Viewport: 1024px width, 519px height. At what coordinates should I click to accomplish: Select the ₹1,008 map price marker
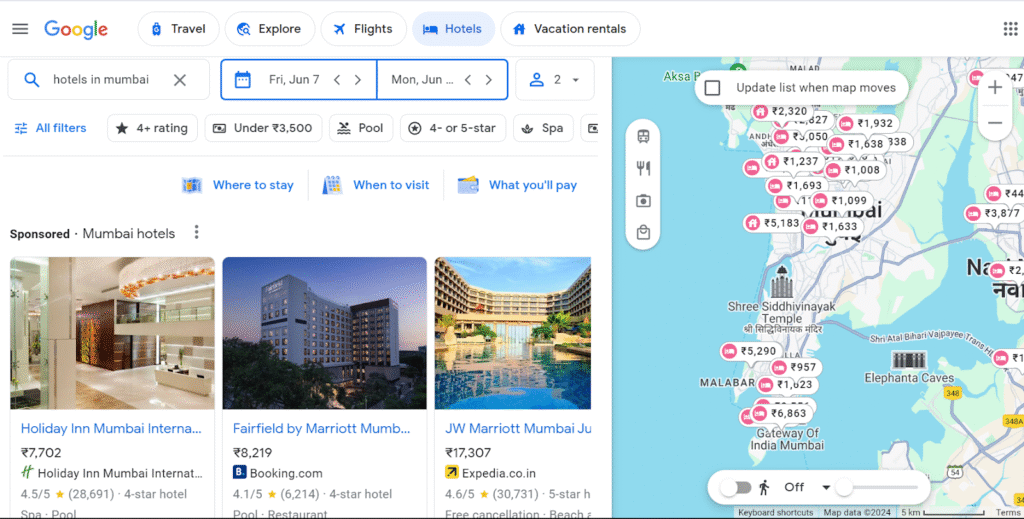853,170
